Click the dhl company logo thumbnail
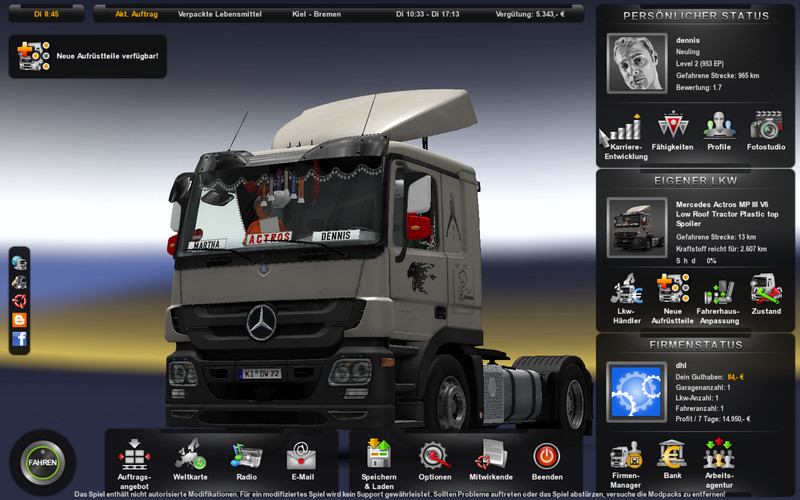Screen dimensions: 800x500 pyautogui.click(x=636, y=392)
